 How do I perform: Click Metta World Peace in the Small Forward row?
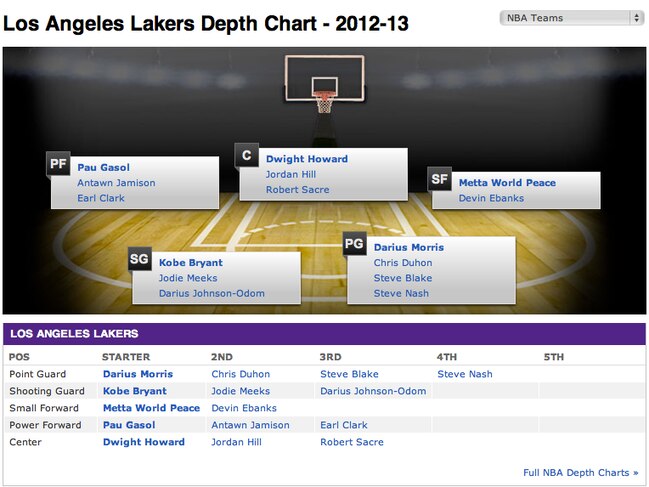coord(151,408)
